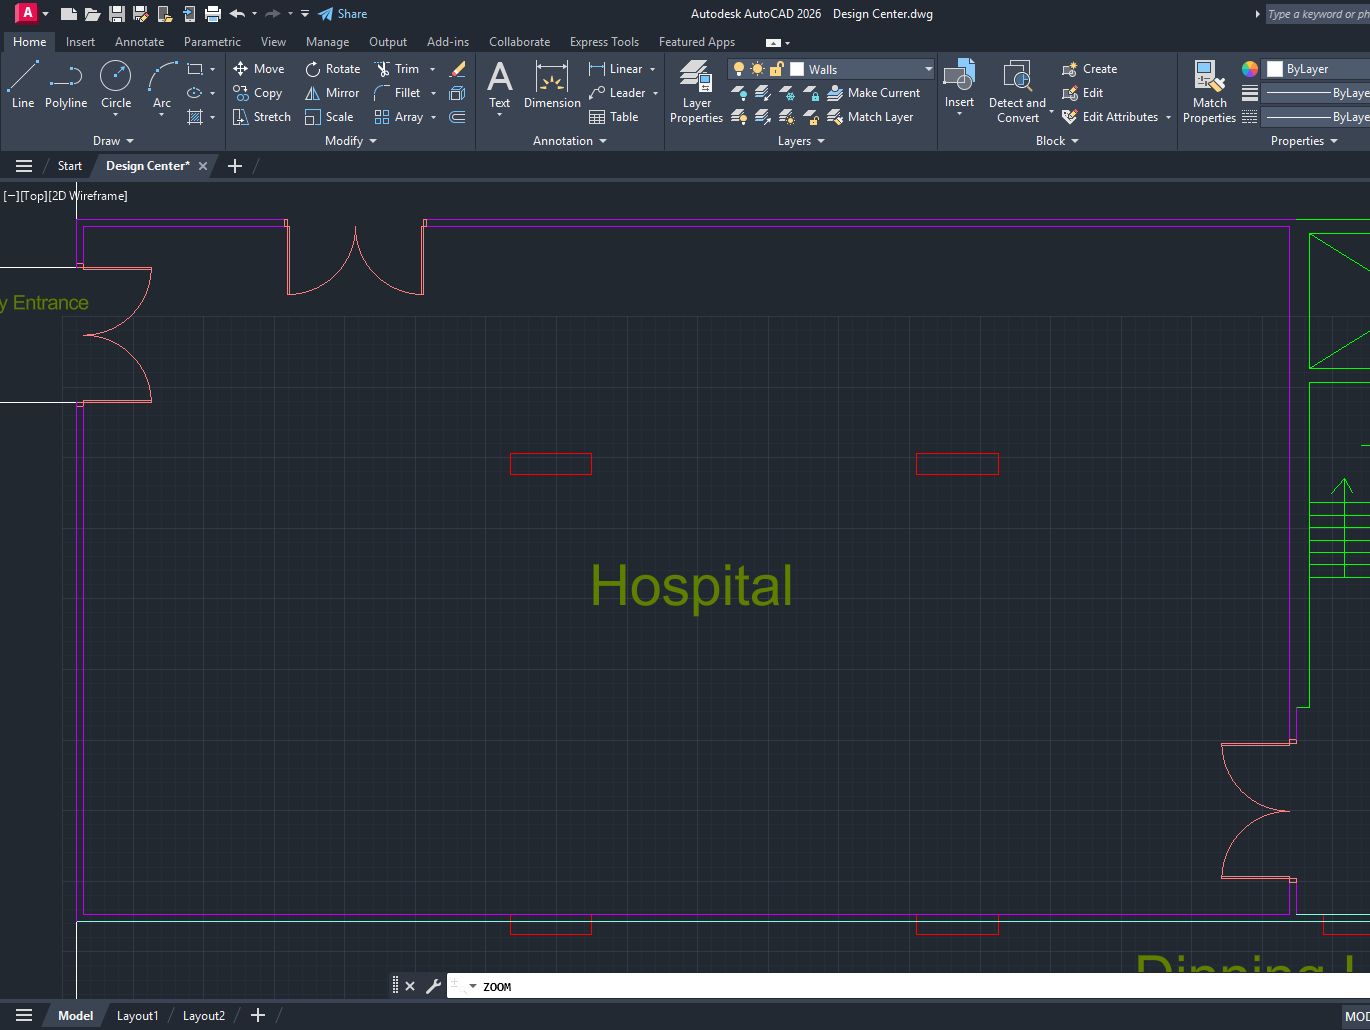This screenshot has width=1370, height=1030.
Task: Select the Polyline tool
Action: pyautogui.click(x=66, y=84)
